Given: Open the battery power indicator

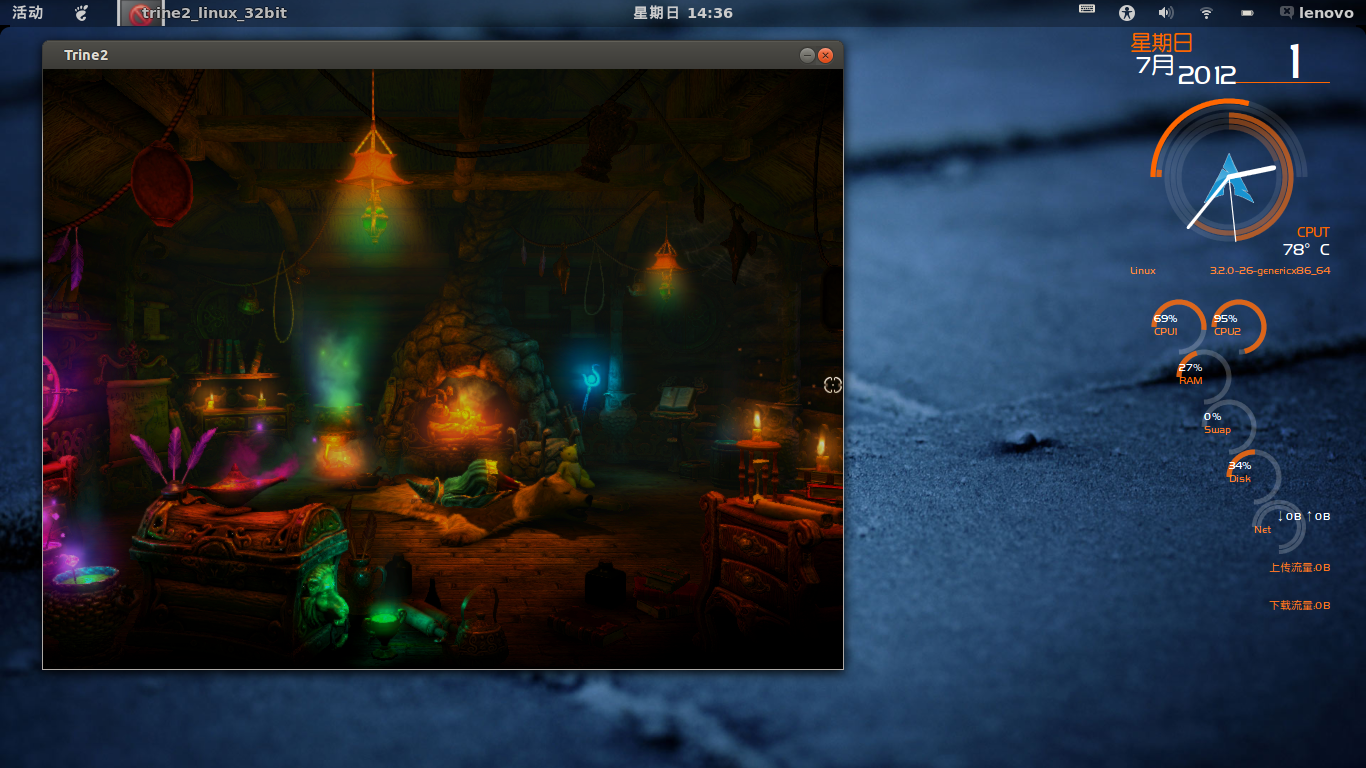Looking at the screenshot, I should [x=1247, y=13].
